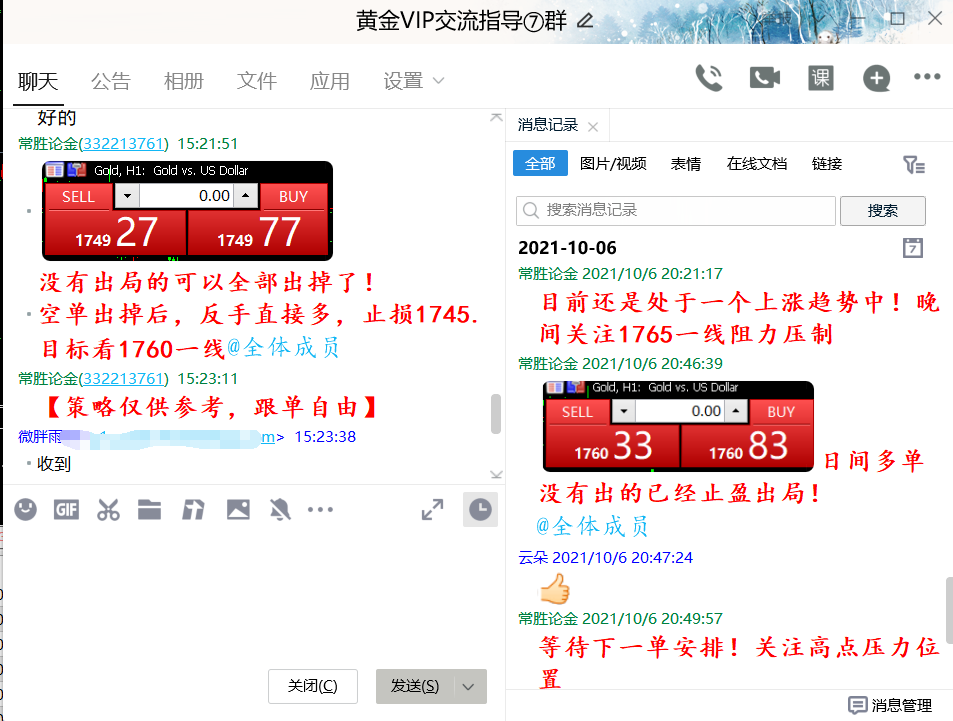Click the 关闭(C) button
This screenshot has width=953, height=721.
tap(312, 686)
